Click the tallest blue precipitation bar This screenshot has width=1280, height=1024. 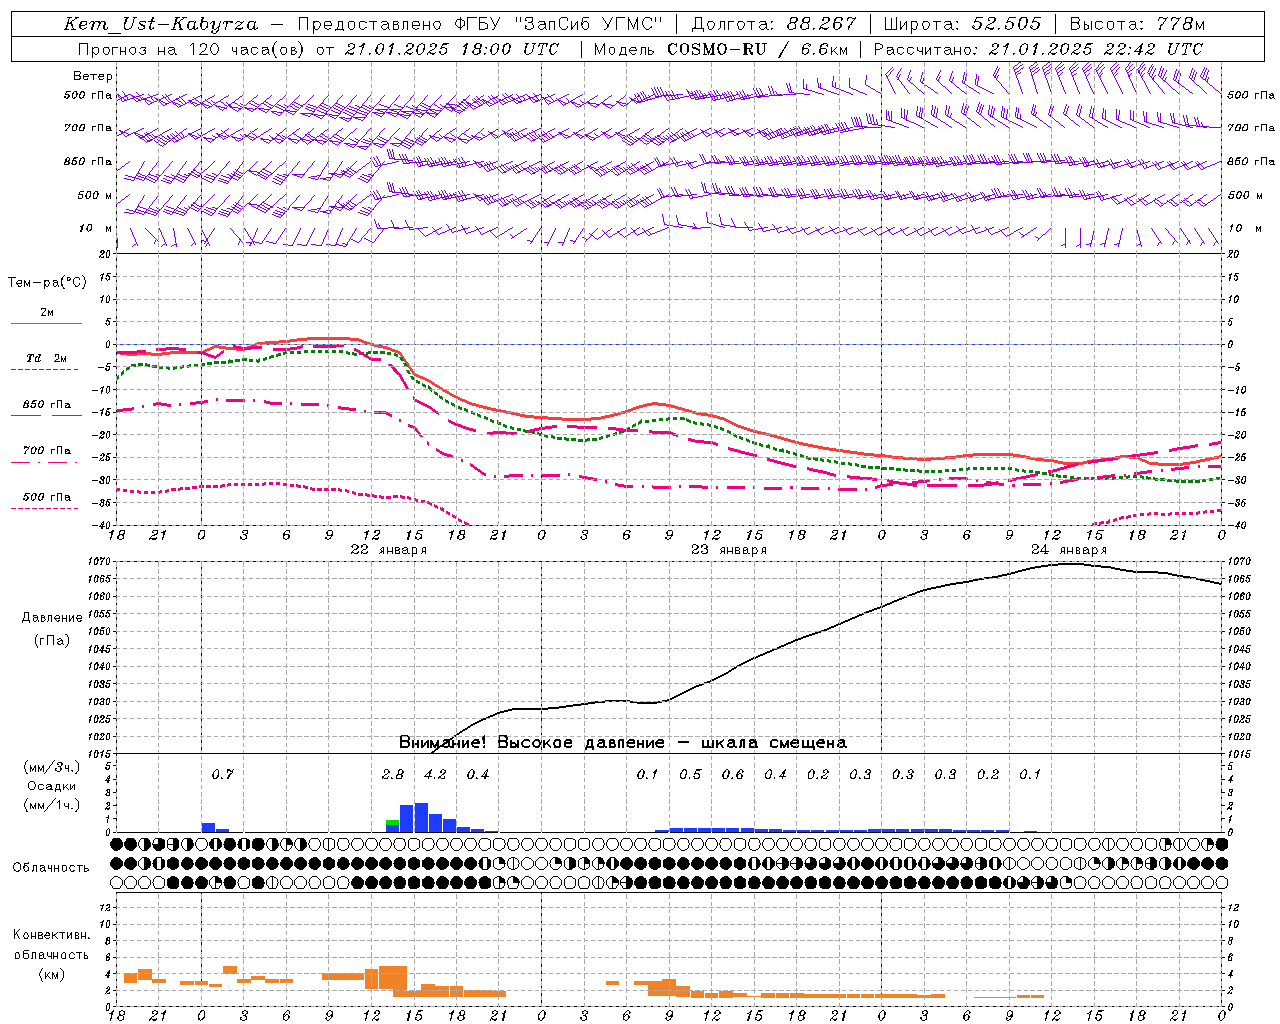click(x=421, y=817)
